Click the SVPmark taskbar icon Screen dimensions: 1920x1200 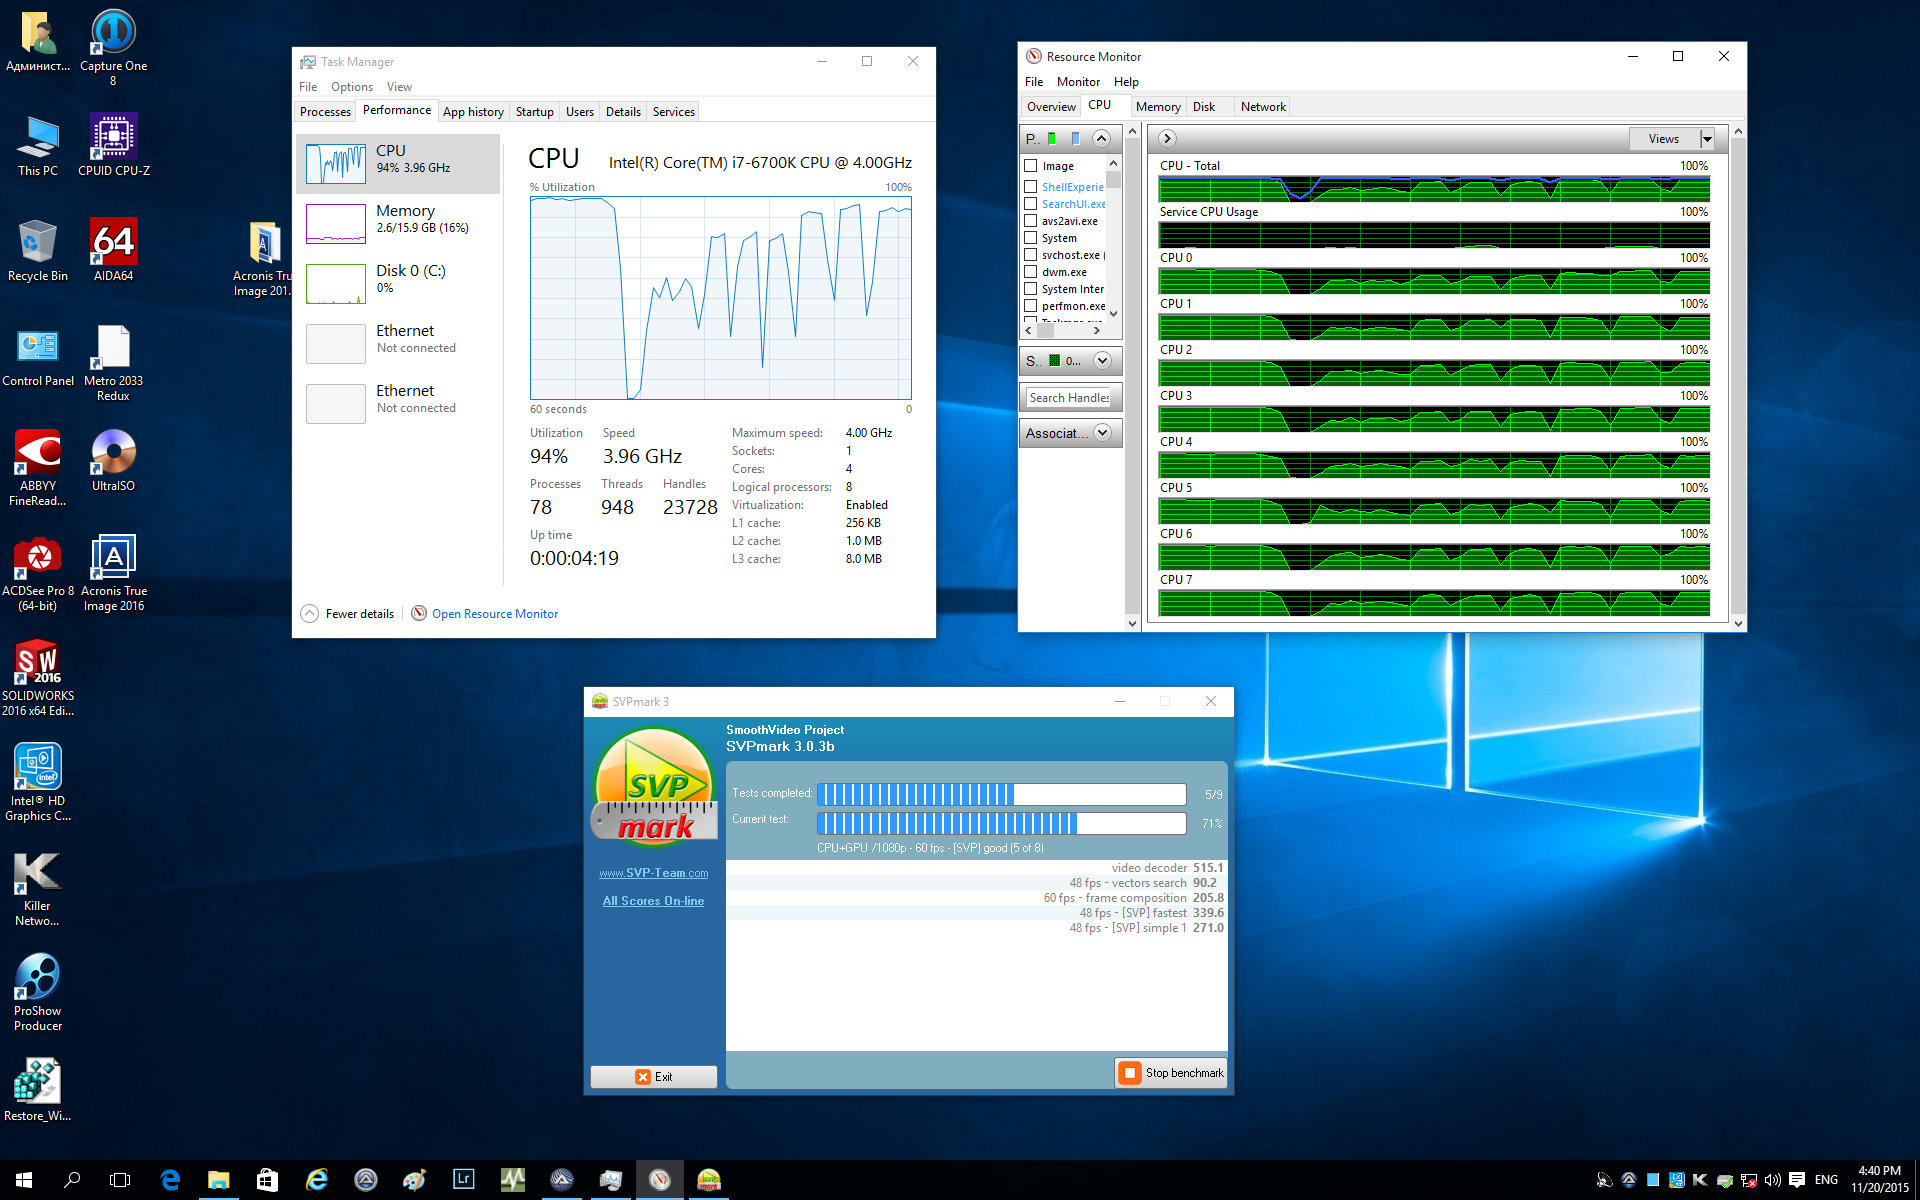[x=708, y=1180]
